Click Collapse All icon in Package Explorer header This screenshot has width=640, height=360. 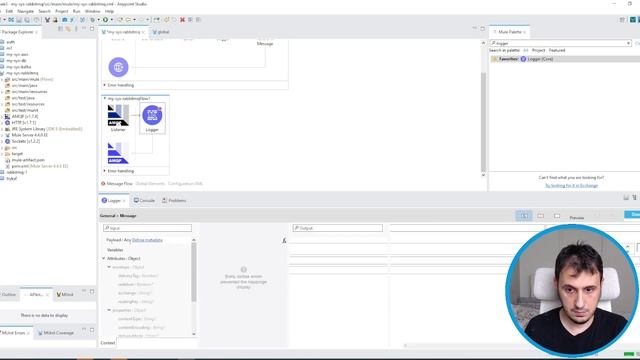pos(60,29)
